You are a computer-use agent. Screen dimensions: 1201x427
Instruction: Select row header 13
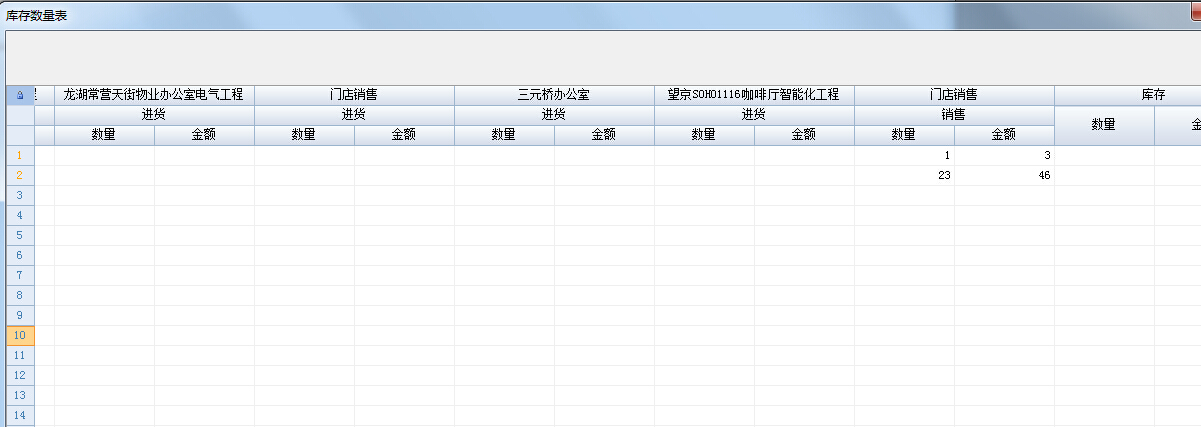point(20,395)
